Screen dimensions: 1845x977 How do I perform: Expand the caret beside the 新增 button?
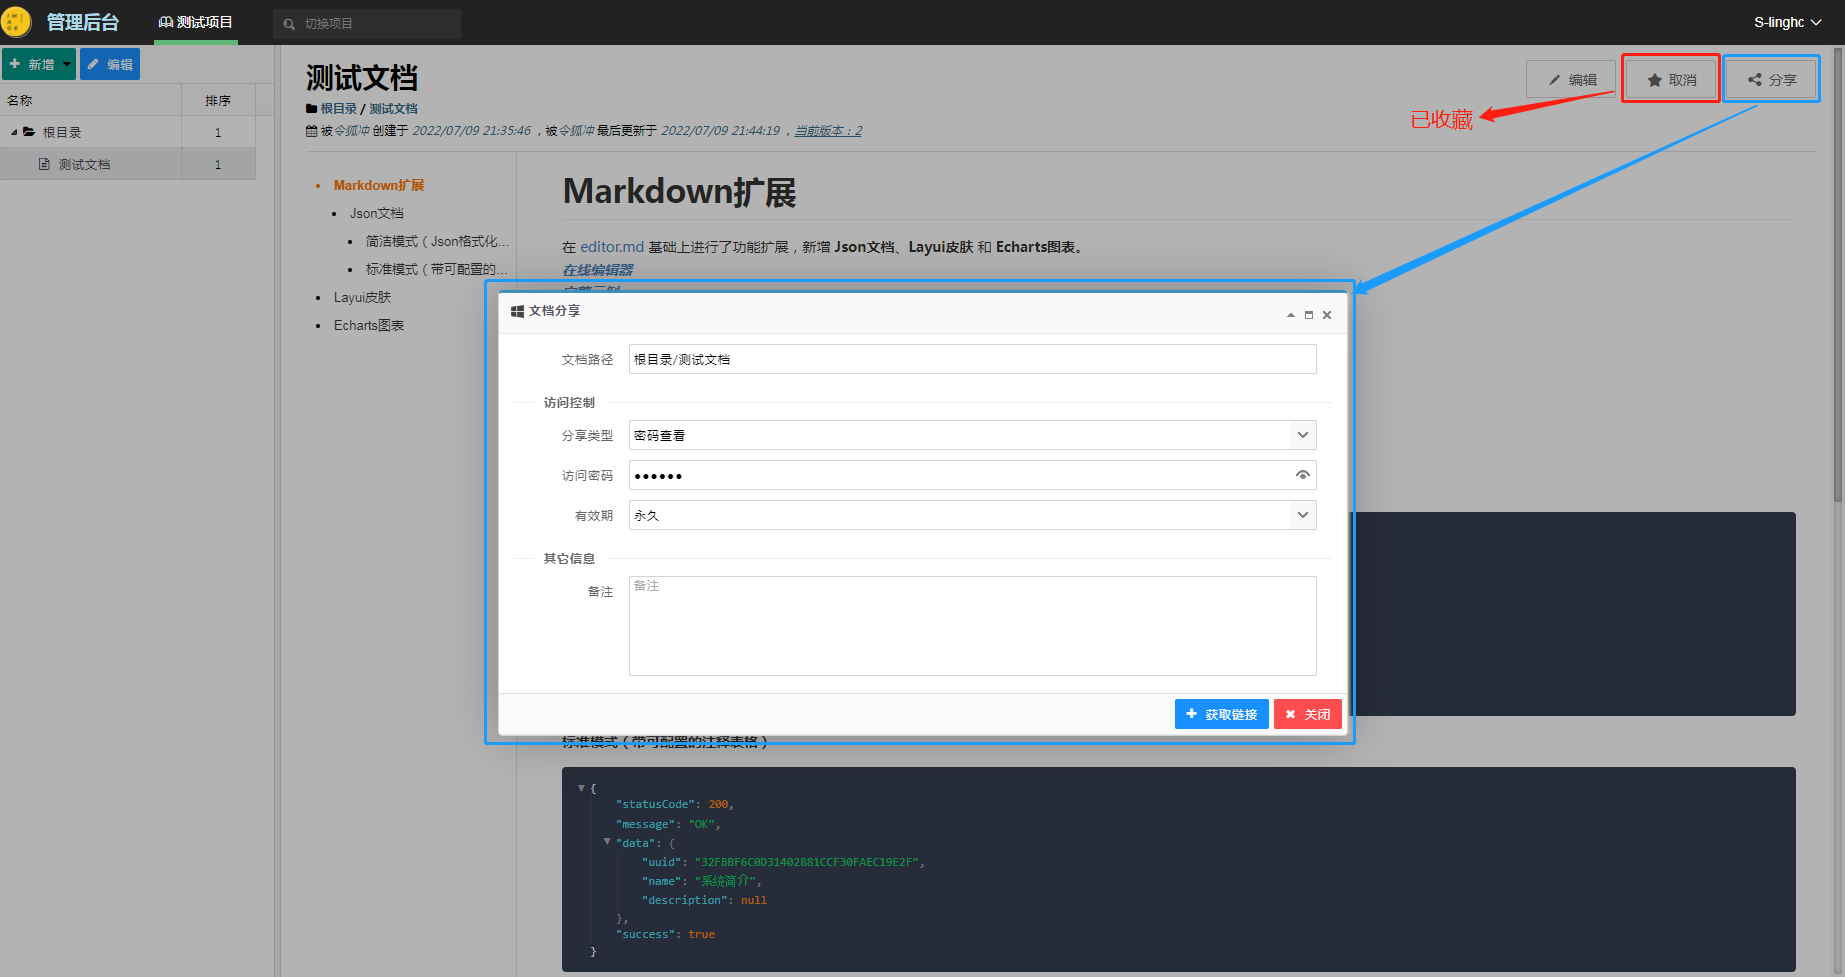[67, 64]
